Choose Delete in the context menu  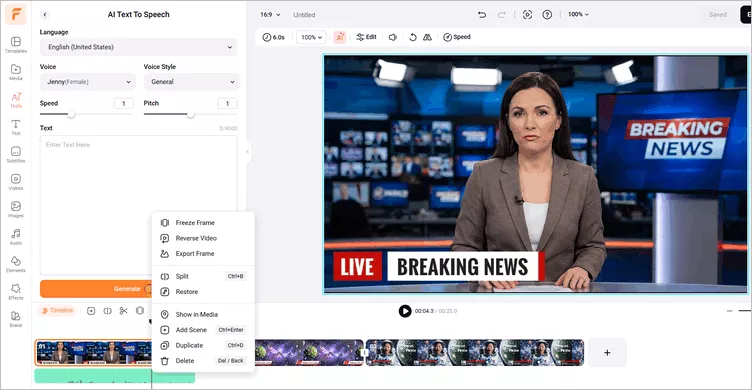point(203,360)
